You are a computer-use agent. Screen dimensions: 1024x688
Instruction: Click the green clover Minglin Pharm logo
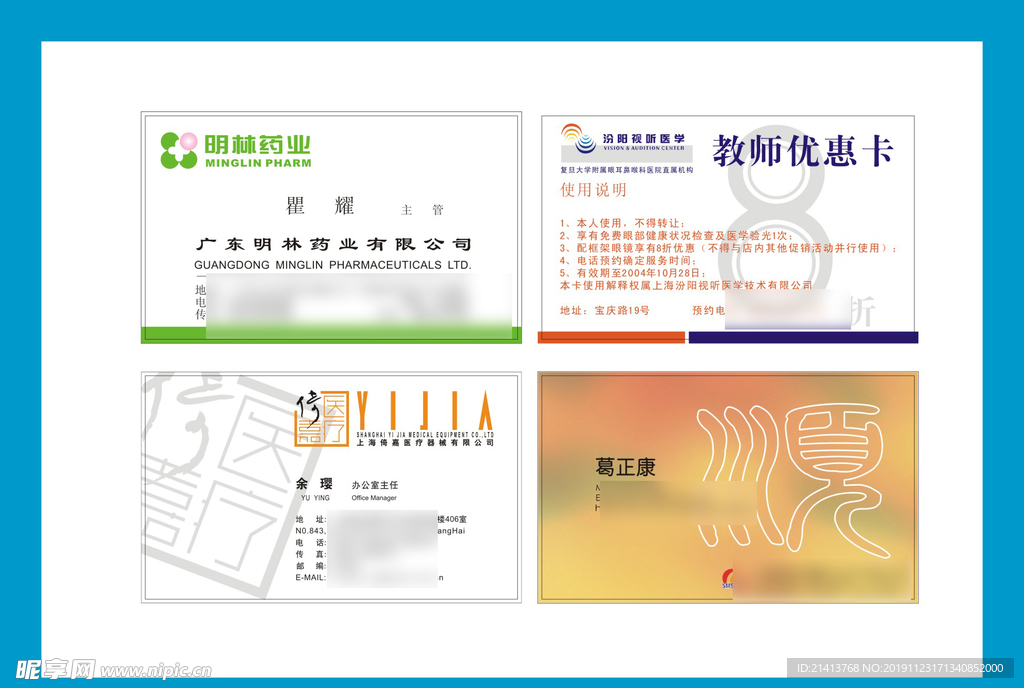(179, 150)
